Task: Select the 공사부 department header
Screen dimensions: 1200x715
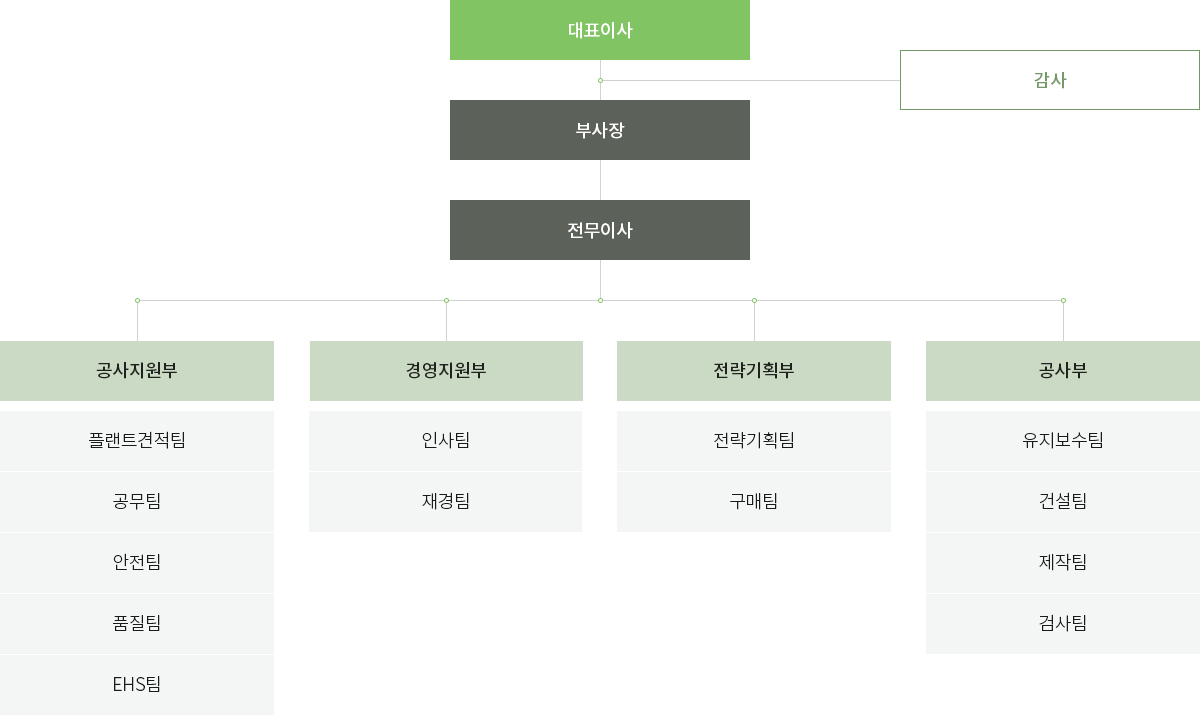Action: 1063,371
